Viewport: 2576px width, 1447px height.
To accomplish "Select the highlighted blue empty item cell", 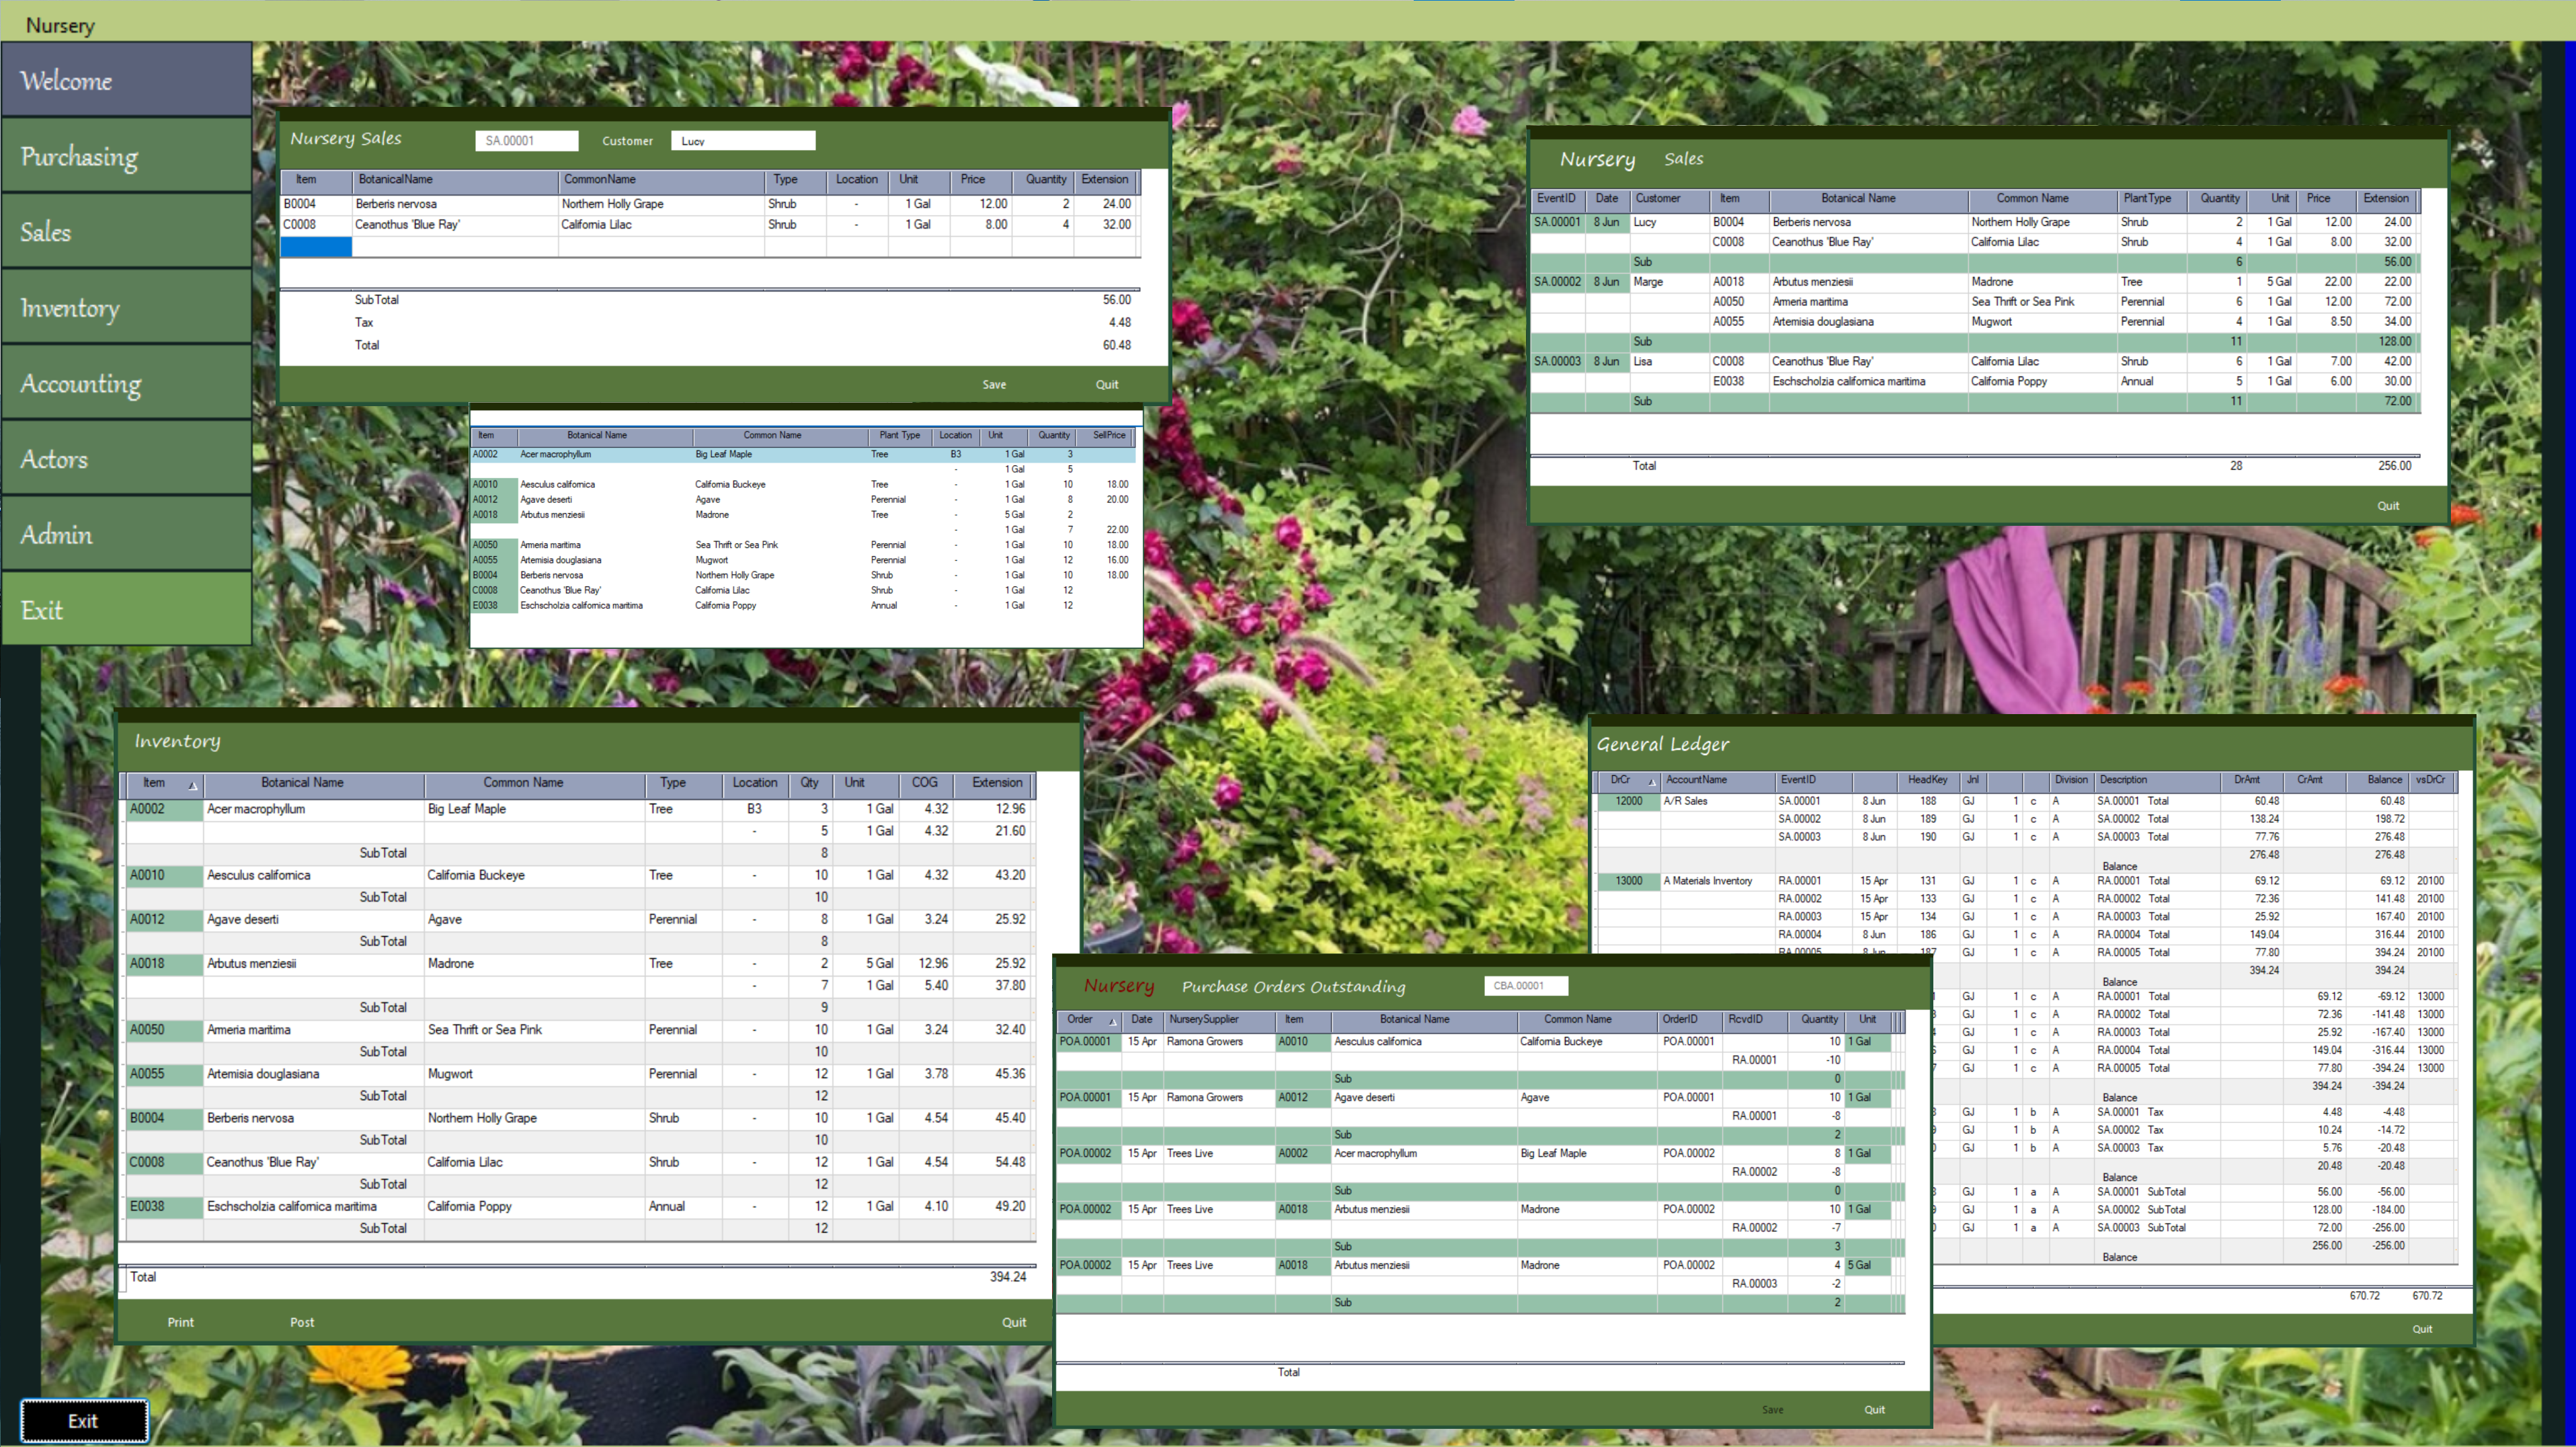I will pyautogui.click(x=316, y=246).
